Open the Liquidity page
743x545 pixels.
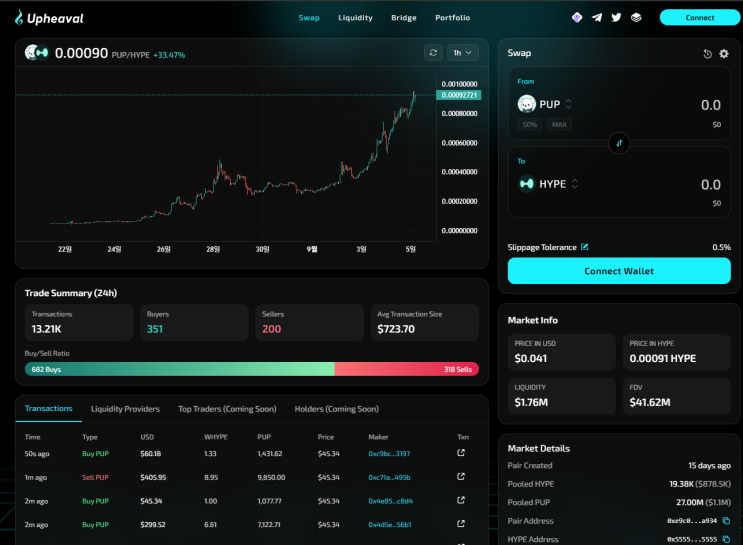(x=355, y=18)
